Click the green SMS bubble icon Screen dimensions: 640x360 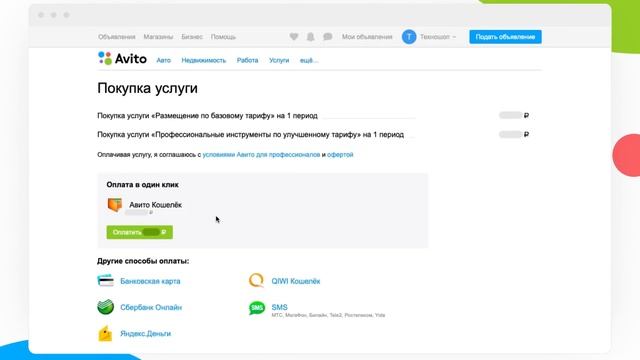(257, 308)
